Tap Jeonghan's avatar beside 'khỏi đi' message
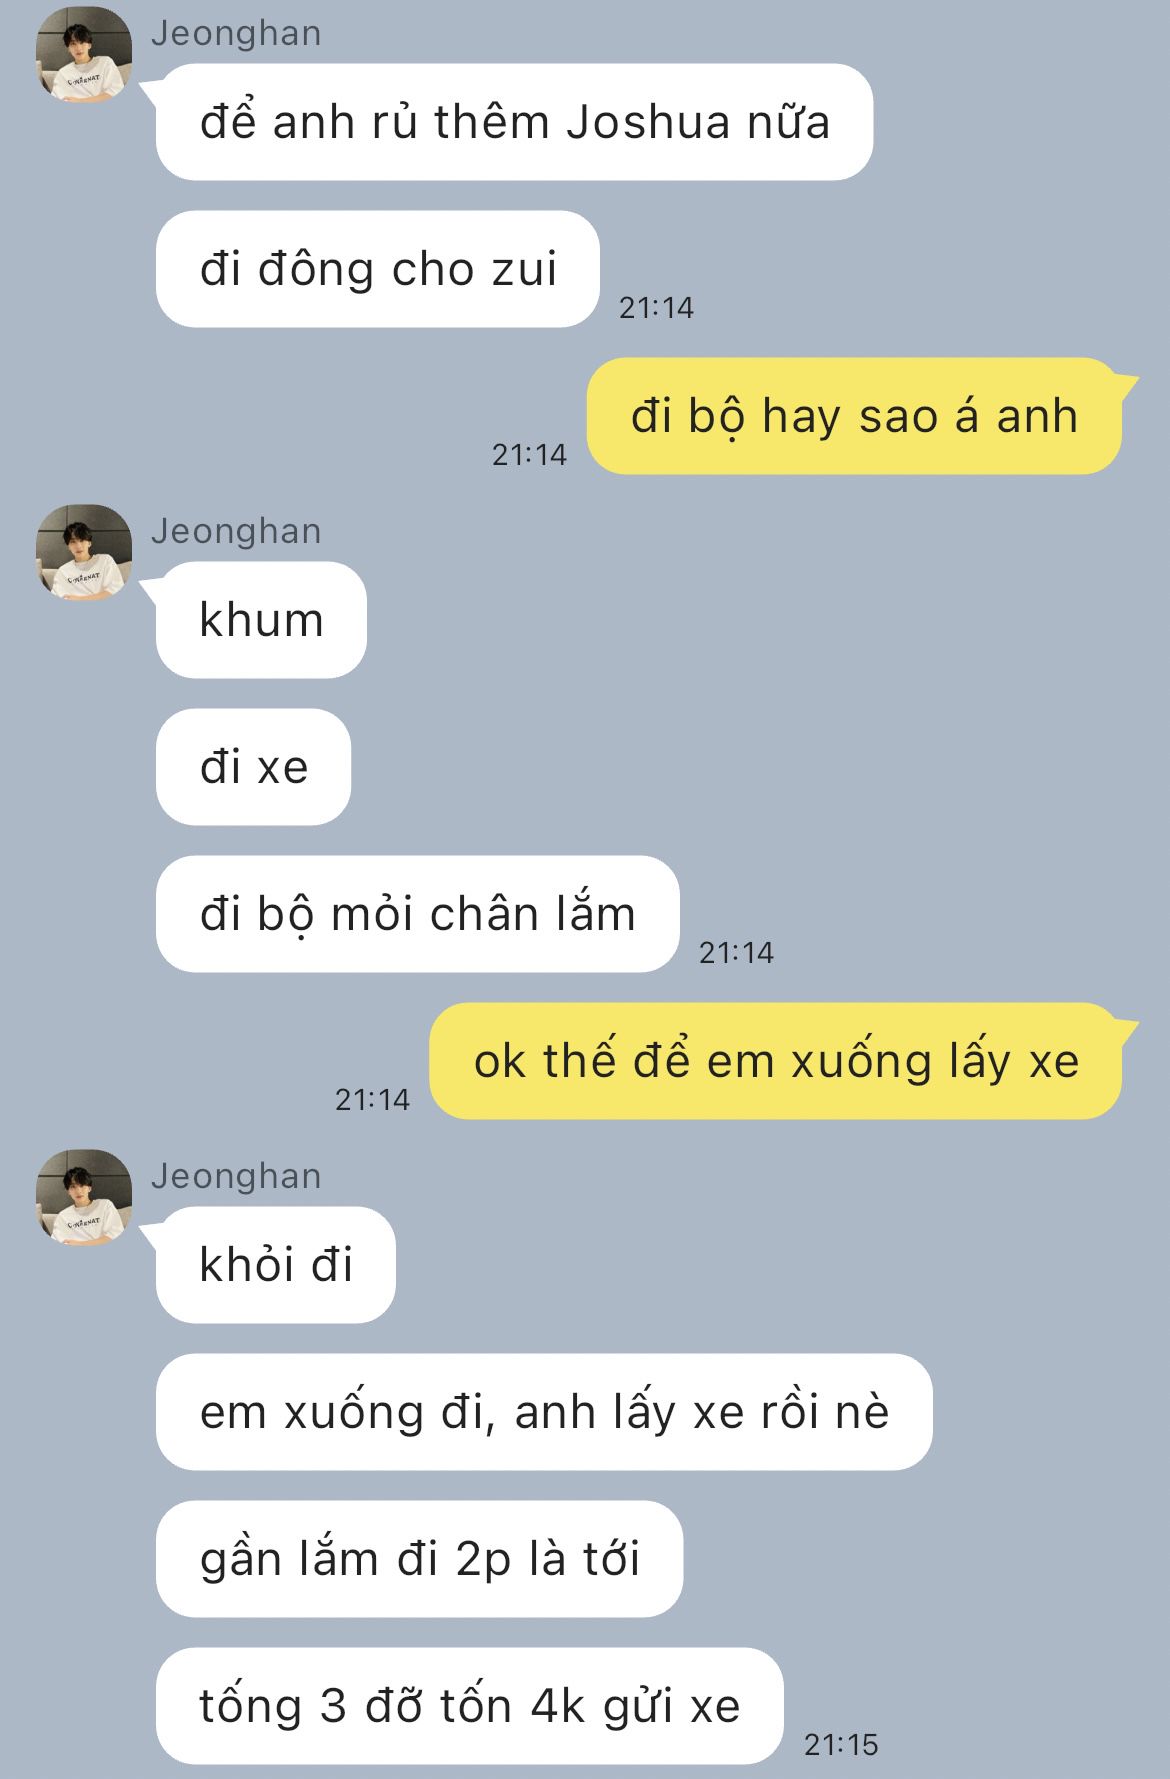The width and height of the screenshot is (1170, 1779). [84, 1198]
